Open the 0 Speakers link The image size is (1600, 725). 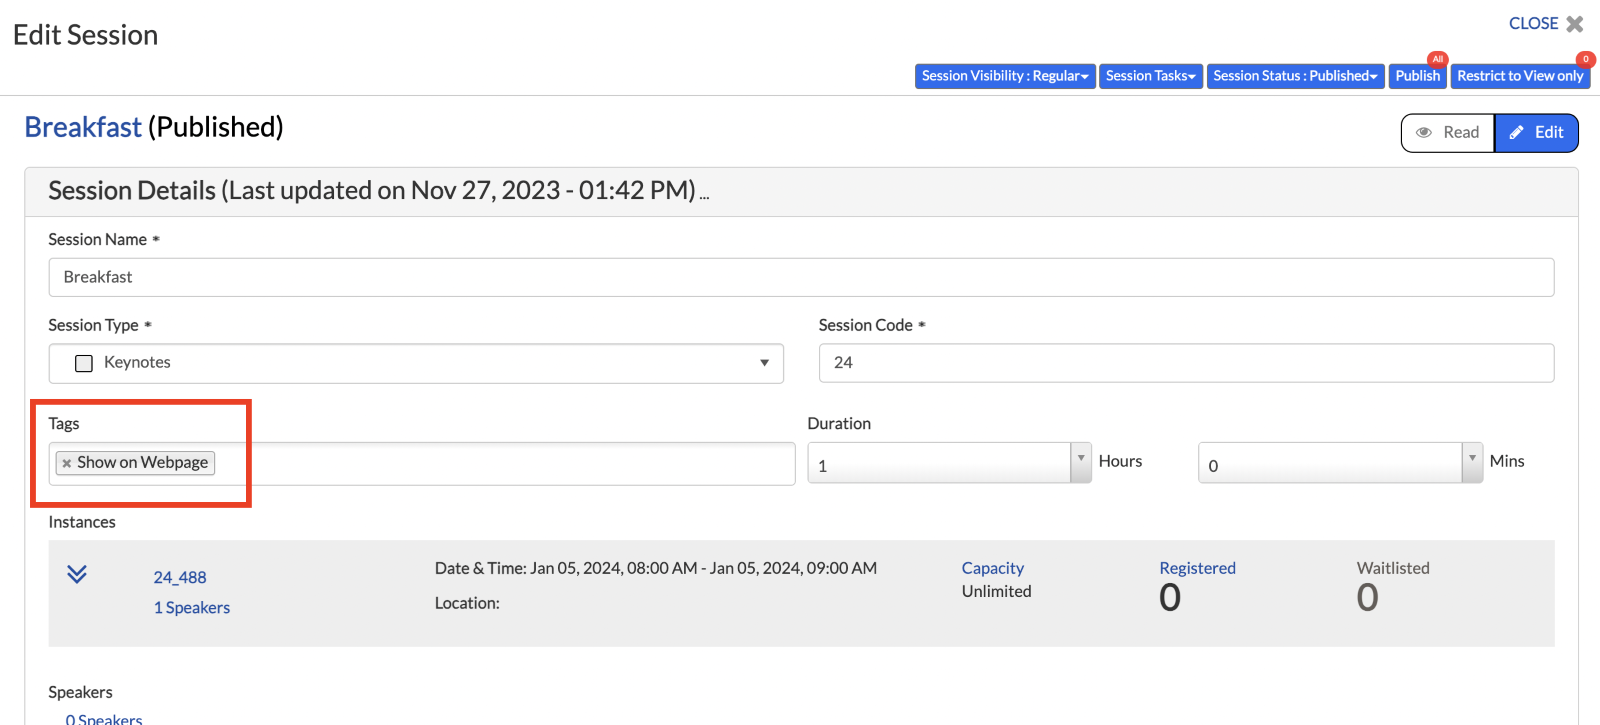coord(104,719)
